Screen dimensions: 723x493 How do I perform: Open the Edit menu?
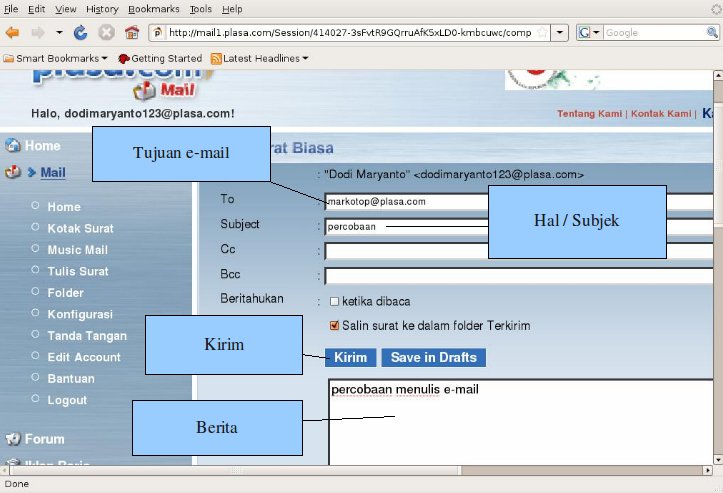[36, 9]
